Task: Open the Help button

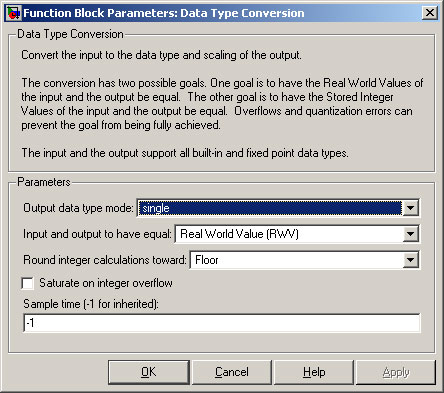Action: click(x=314, y=372)
